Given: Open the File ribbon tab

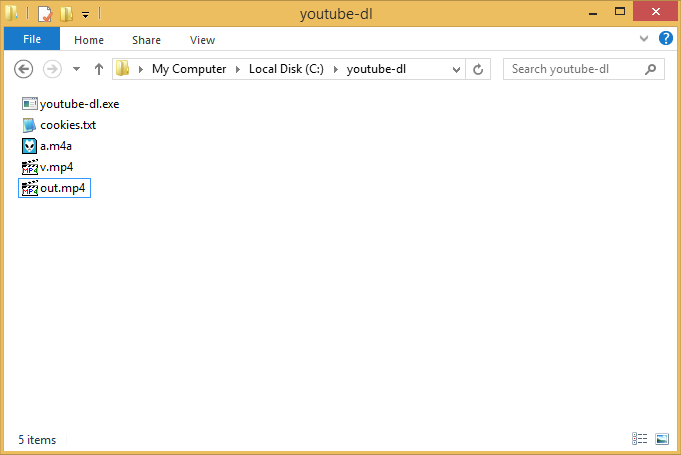Looking at the screenshot, I should 32,39.
